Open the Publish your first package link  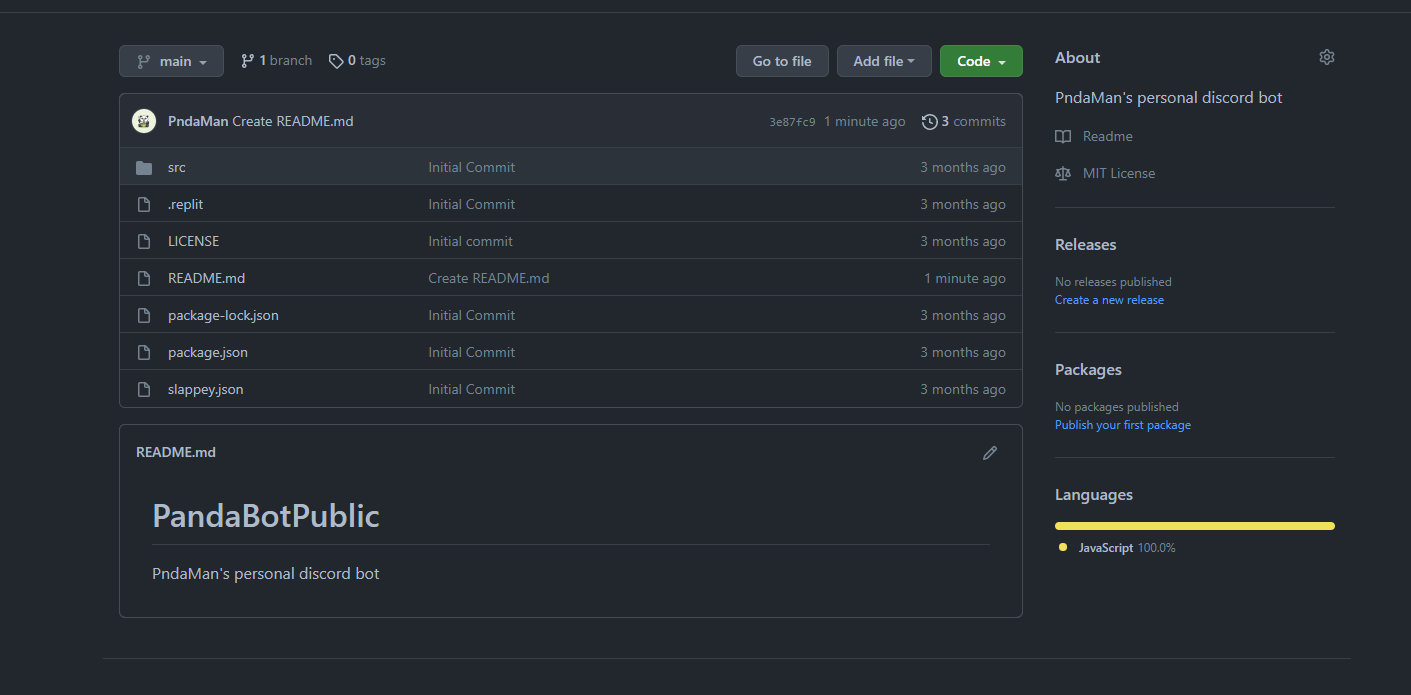[x=1122, y=425]
